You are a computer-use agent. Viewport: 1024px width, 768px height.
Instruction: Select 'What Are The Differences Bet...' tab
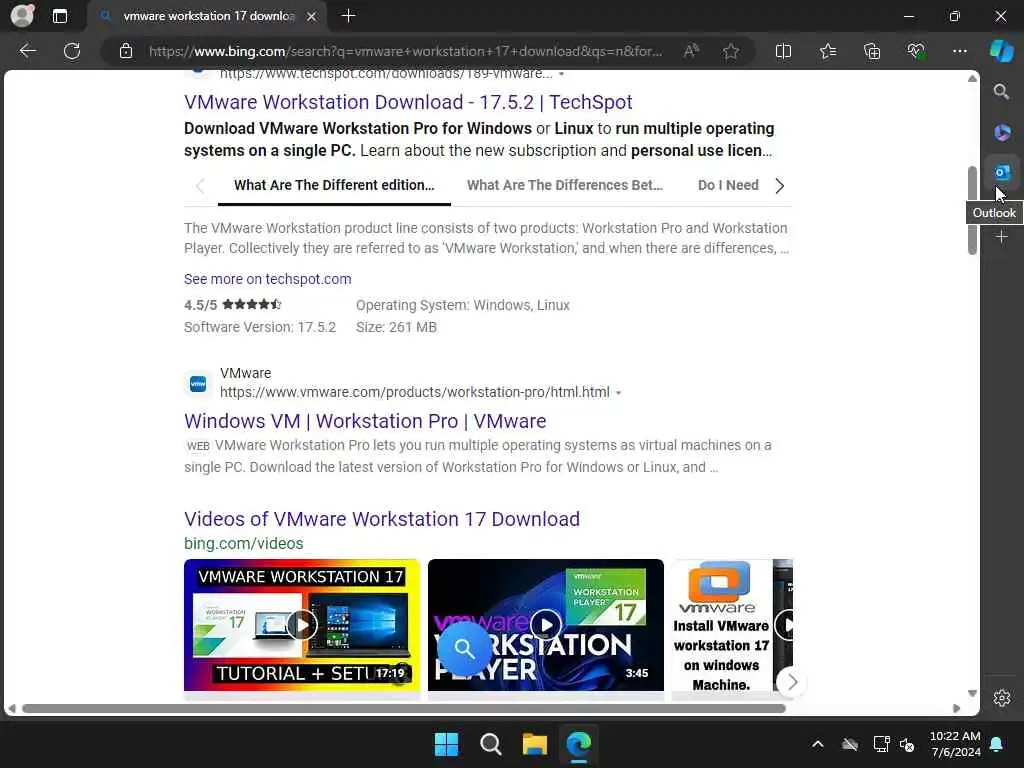[565, 185]
